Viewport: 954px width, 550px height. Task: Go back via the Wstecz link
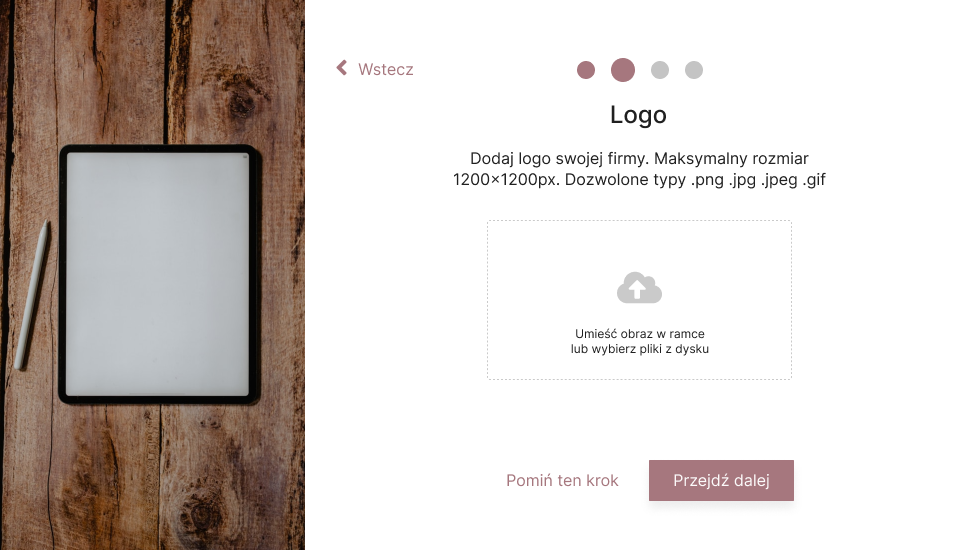point(375,69)
